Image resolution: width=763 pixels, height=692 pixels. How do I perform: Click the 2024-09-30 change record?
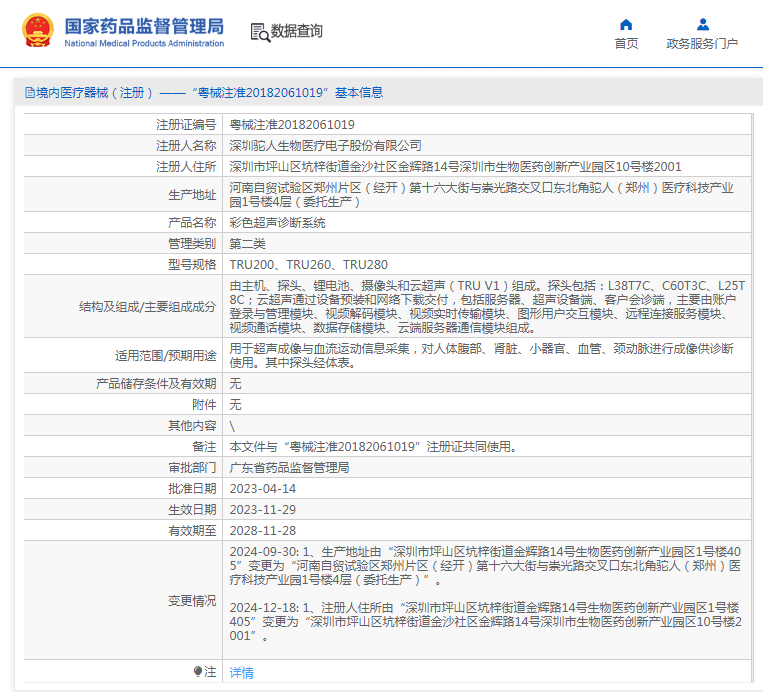click(x=485, y=566)
